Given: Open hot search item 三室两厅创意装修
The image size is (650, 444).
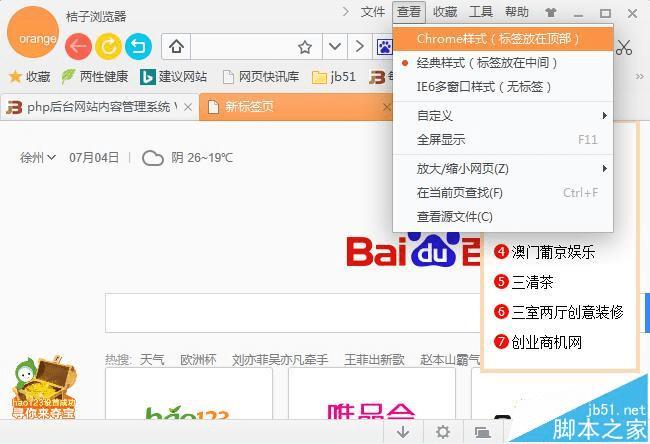Looking at the screenshot, I should (558, 312).
